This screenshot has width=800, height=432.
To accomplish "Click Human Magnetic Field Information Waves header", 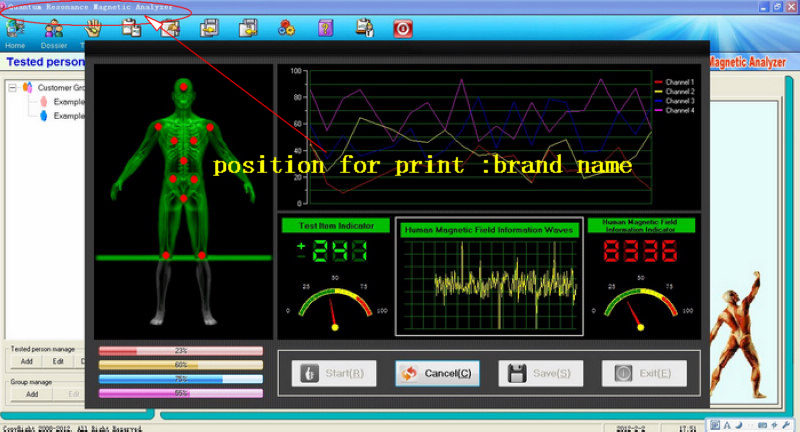I will coord(489,230).
